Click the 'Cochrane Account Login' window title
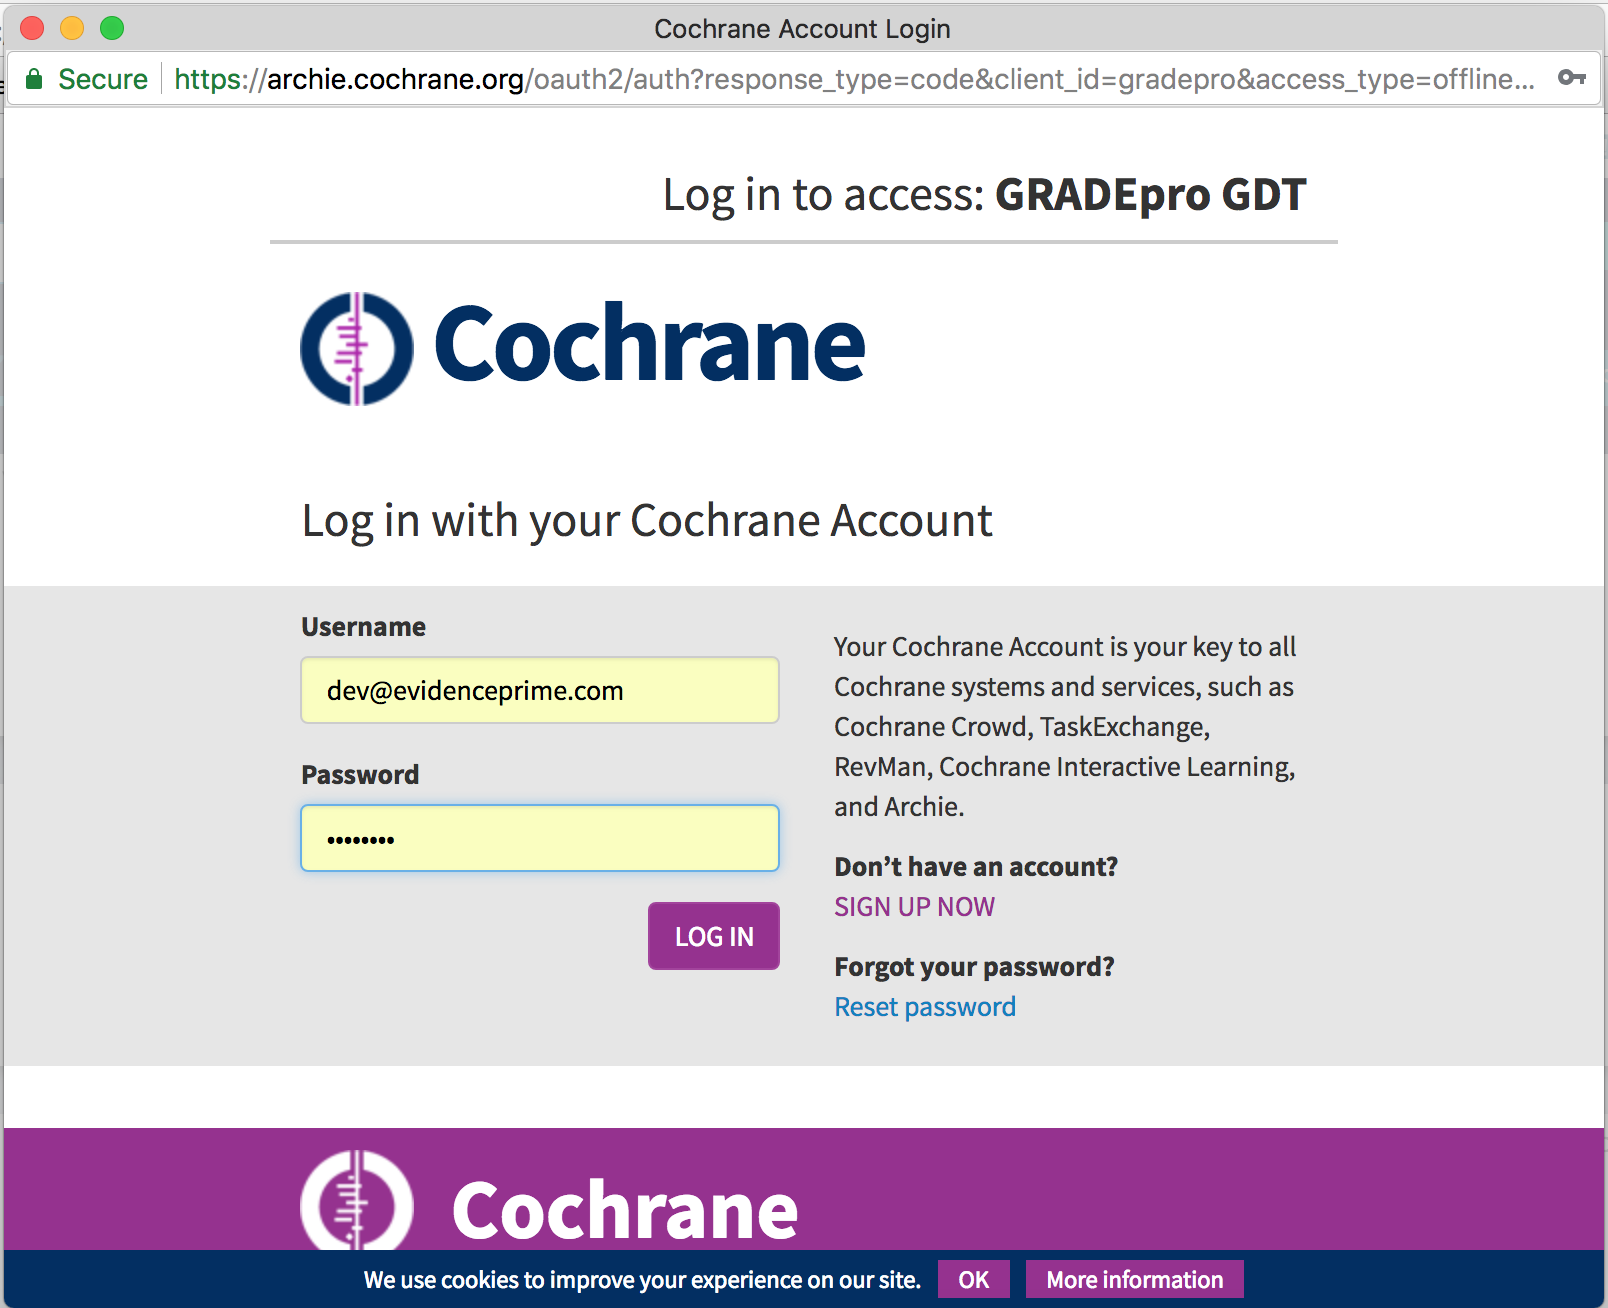Viewport: 1608px width, 1308px height. pyautogui.click(x=802, y=29)
